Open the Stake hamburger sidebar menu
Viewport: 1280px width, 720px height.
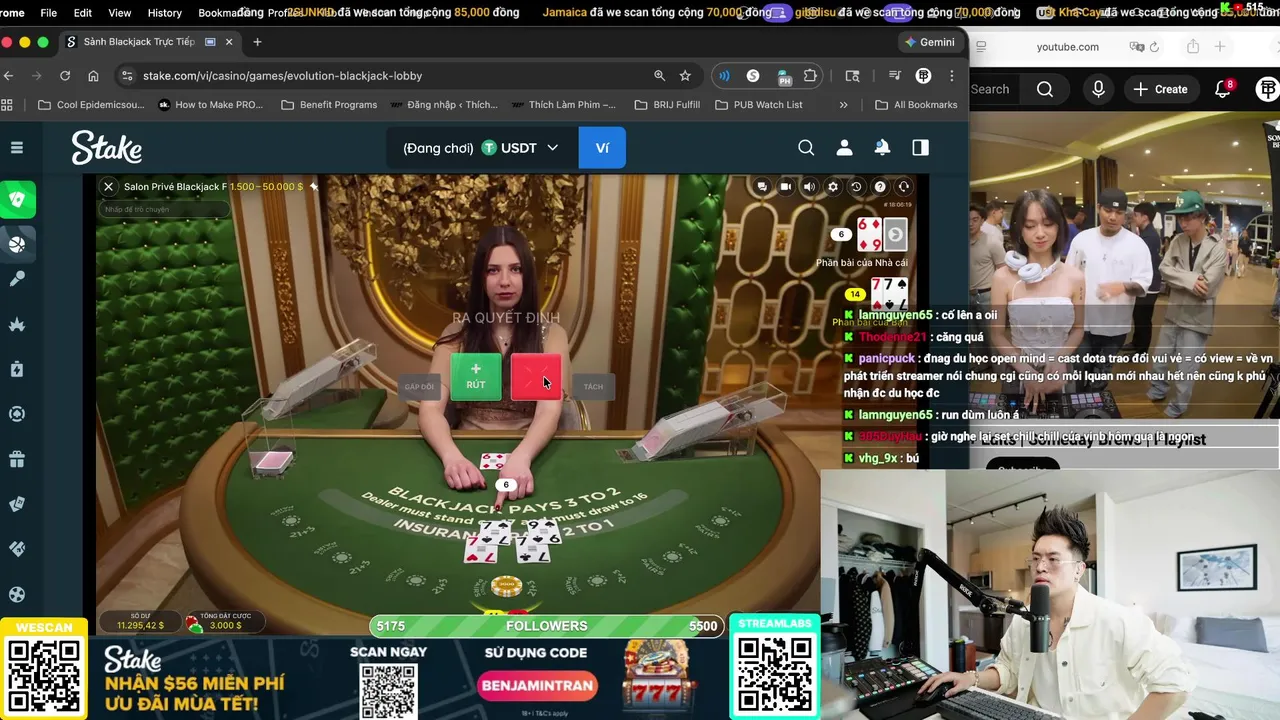click(x=17, y=148)
